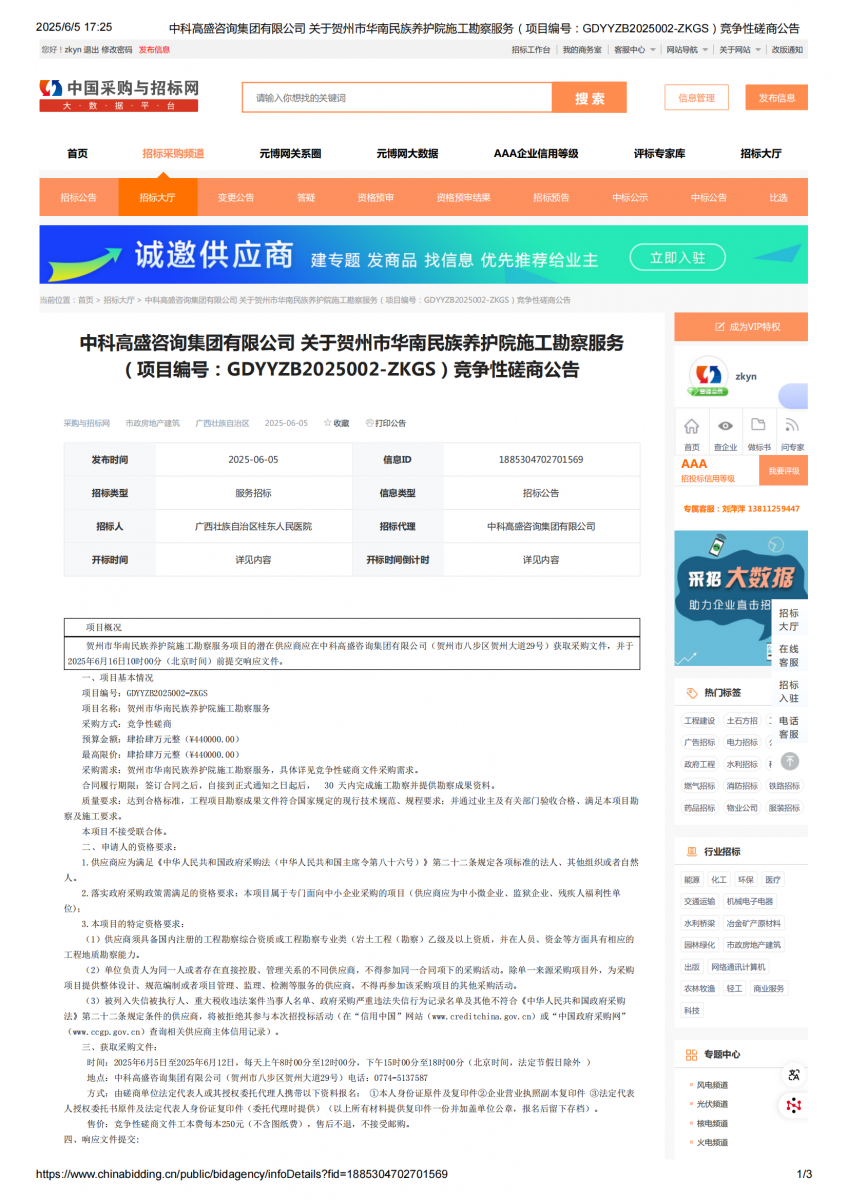Click the edit icon on 成为VIP特权

click(720, 327)
